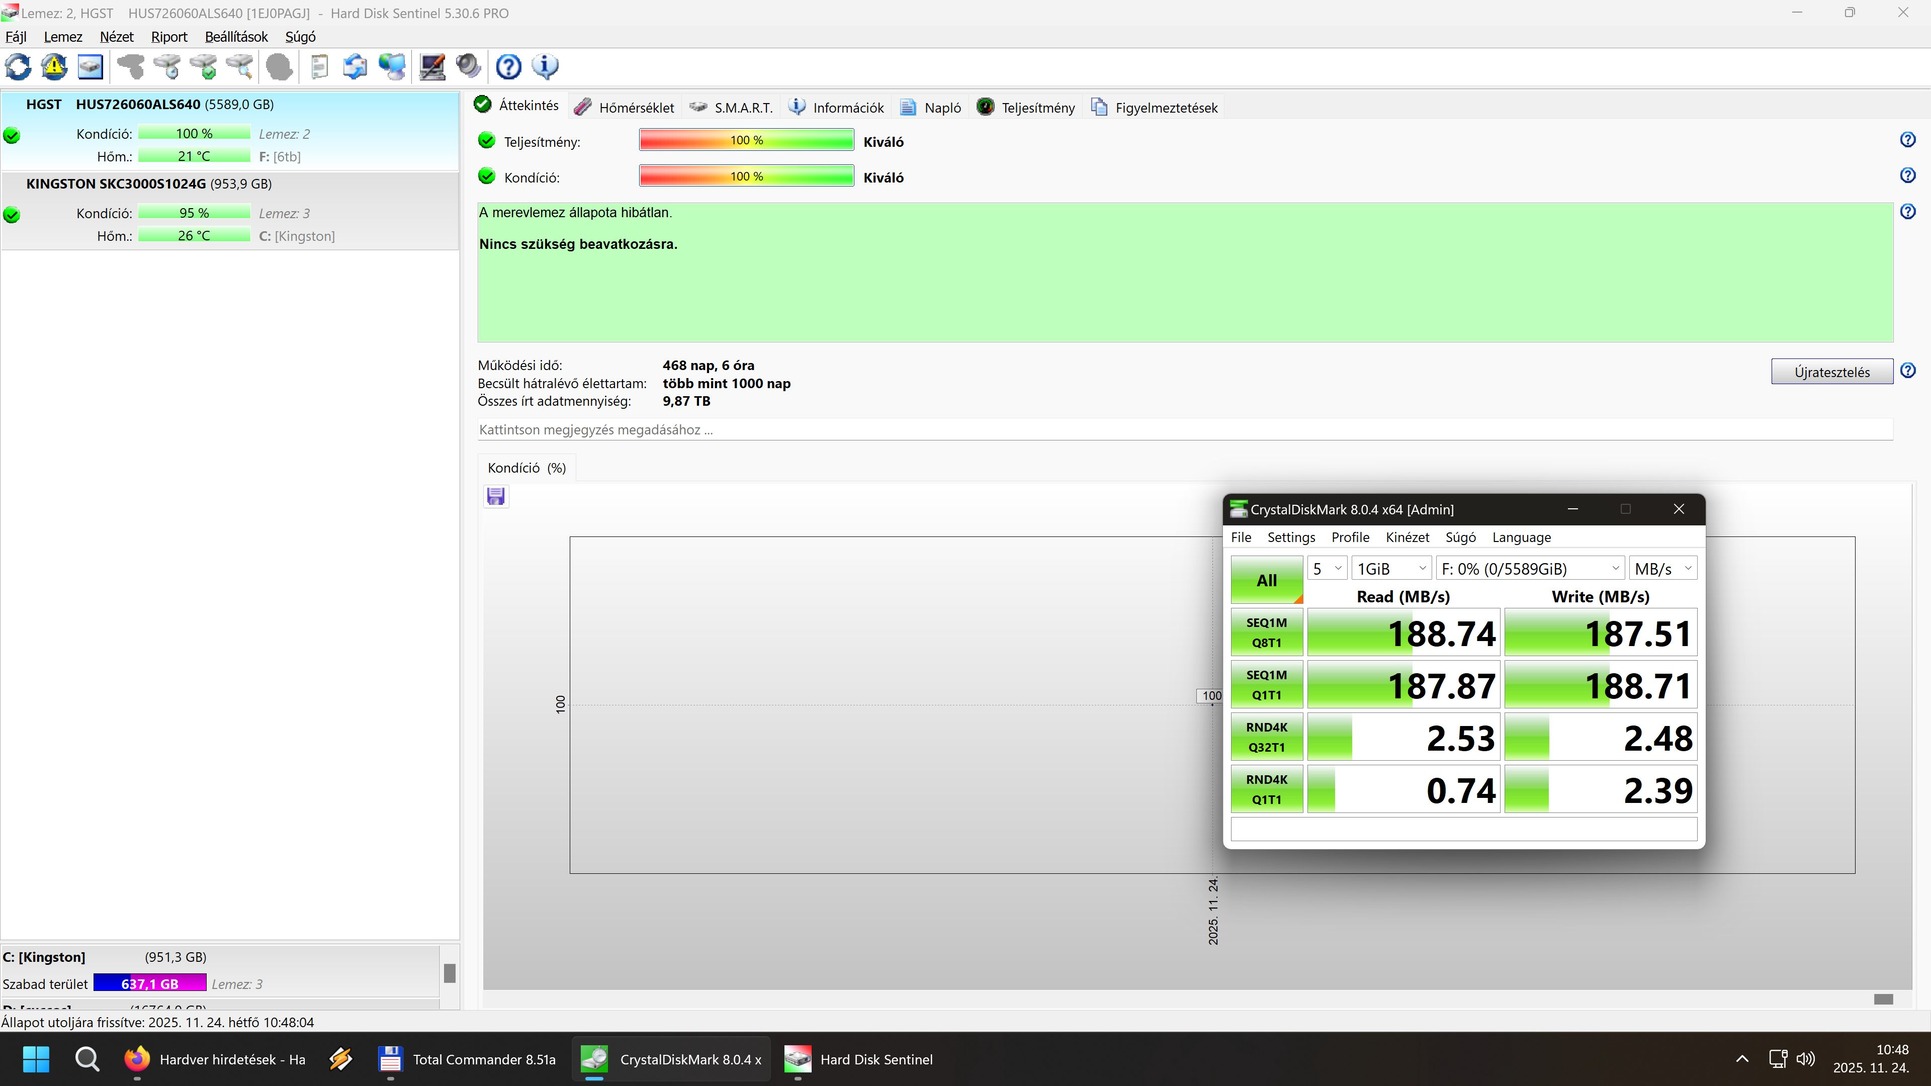Click the refresh status toolbar icon
1931x1086 pixels.
click(18, 67)
